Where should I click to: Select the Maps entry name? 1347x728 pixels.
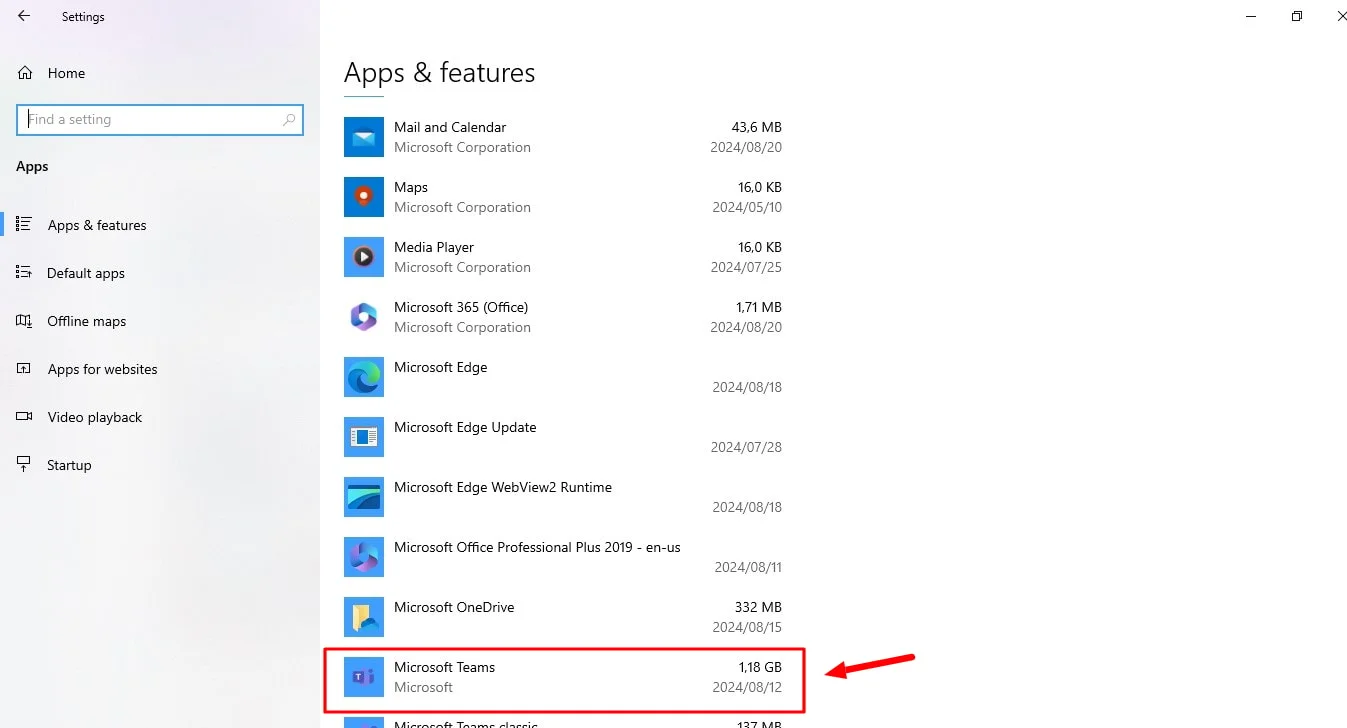(411, 187)
